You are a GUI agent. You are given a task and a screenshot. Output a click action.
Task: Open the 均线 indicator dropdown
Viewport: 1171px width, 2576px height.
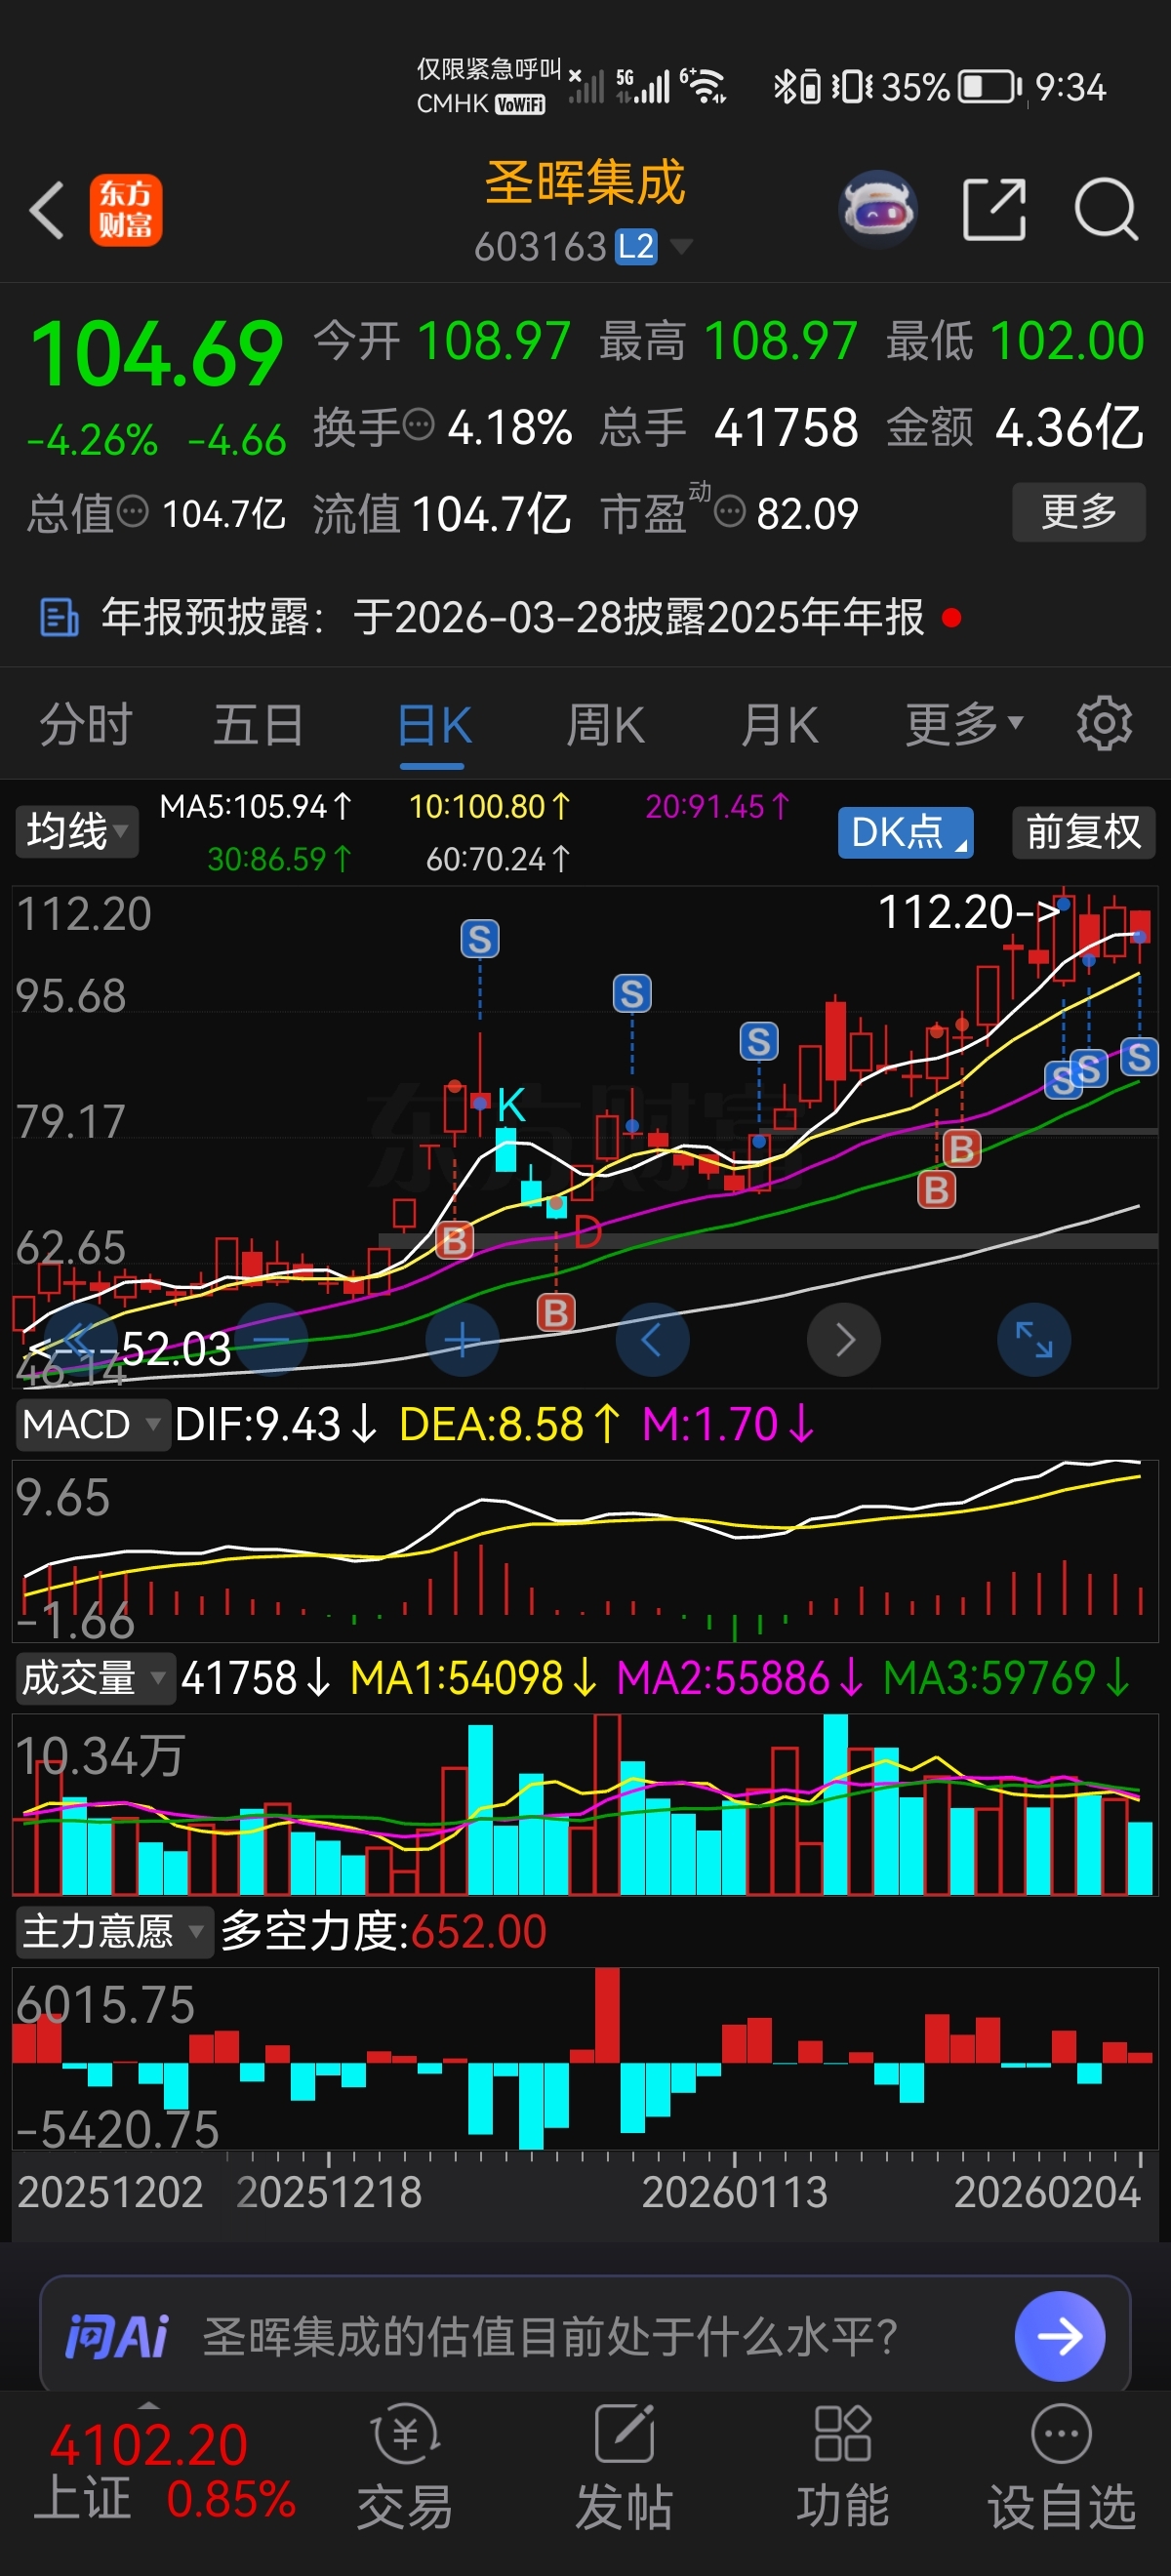coord(77,832)
